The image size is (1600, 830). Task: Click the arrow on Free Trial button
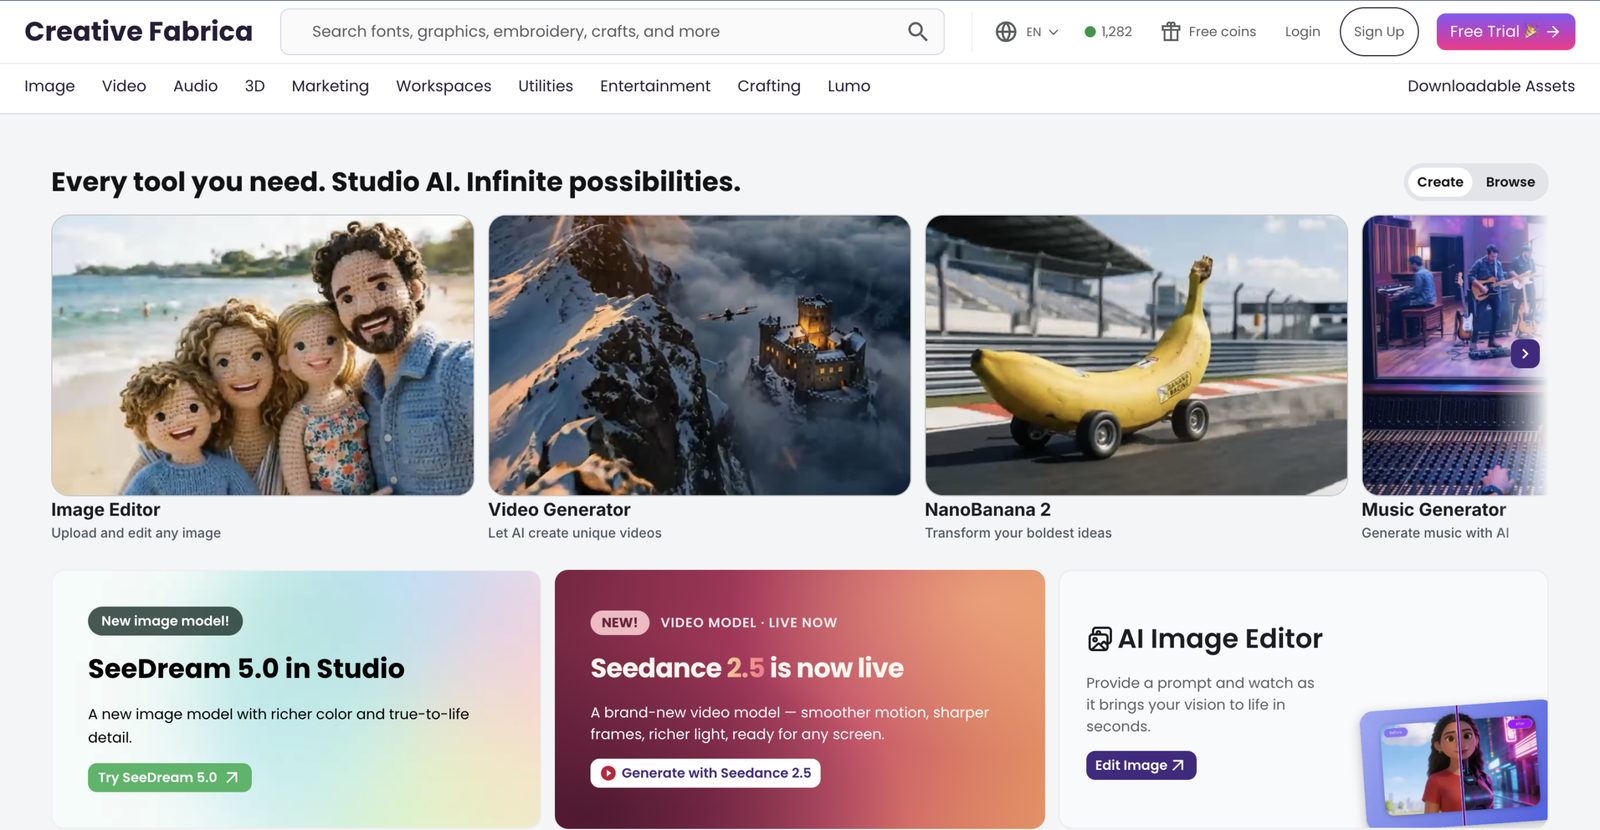coord(1553,32)
